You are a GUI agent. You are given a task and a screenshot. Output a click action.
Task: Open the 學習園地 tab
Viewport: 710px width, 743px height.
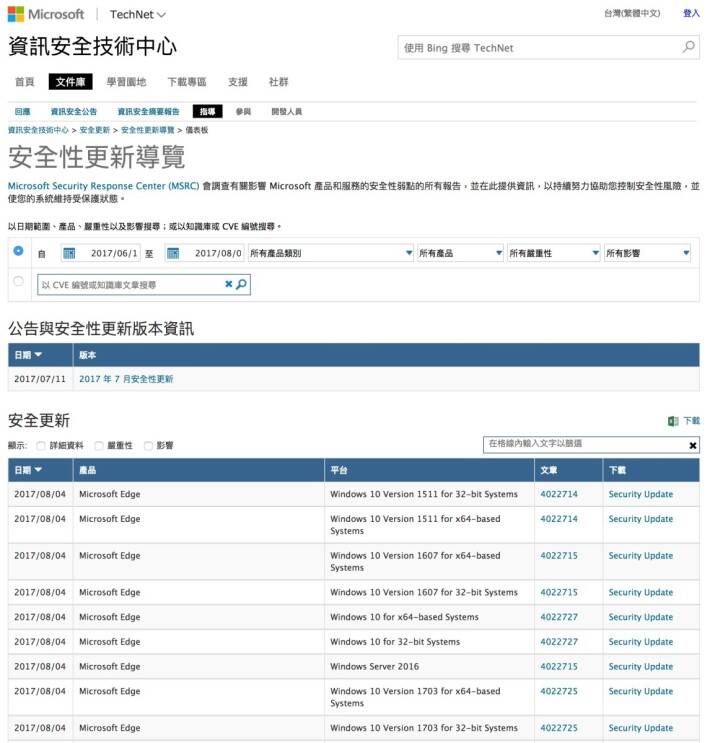pos(126,82)
